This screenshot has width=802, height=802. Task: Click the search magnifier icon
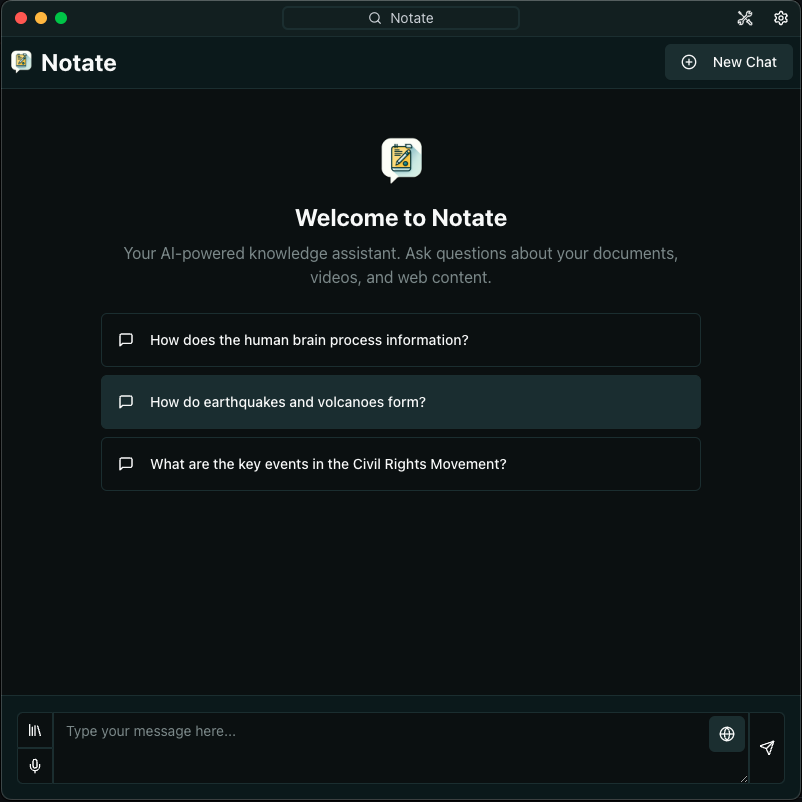[375, 18]
